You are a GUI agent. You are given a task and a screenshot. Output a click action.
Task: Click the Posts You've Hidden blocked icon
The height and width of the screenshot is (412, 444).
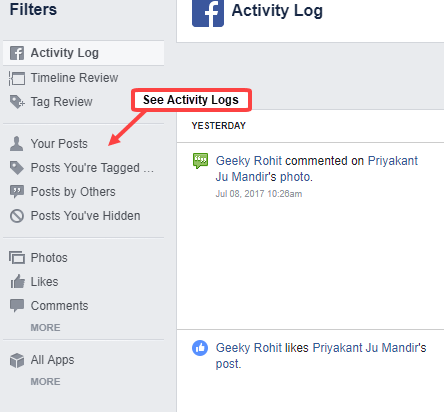(17, 216)
